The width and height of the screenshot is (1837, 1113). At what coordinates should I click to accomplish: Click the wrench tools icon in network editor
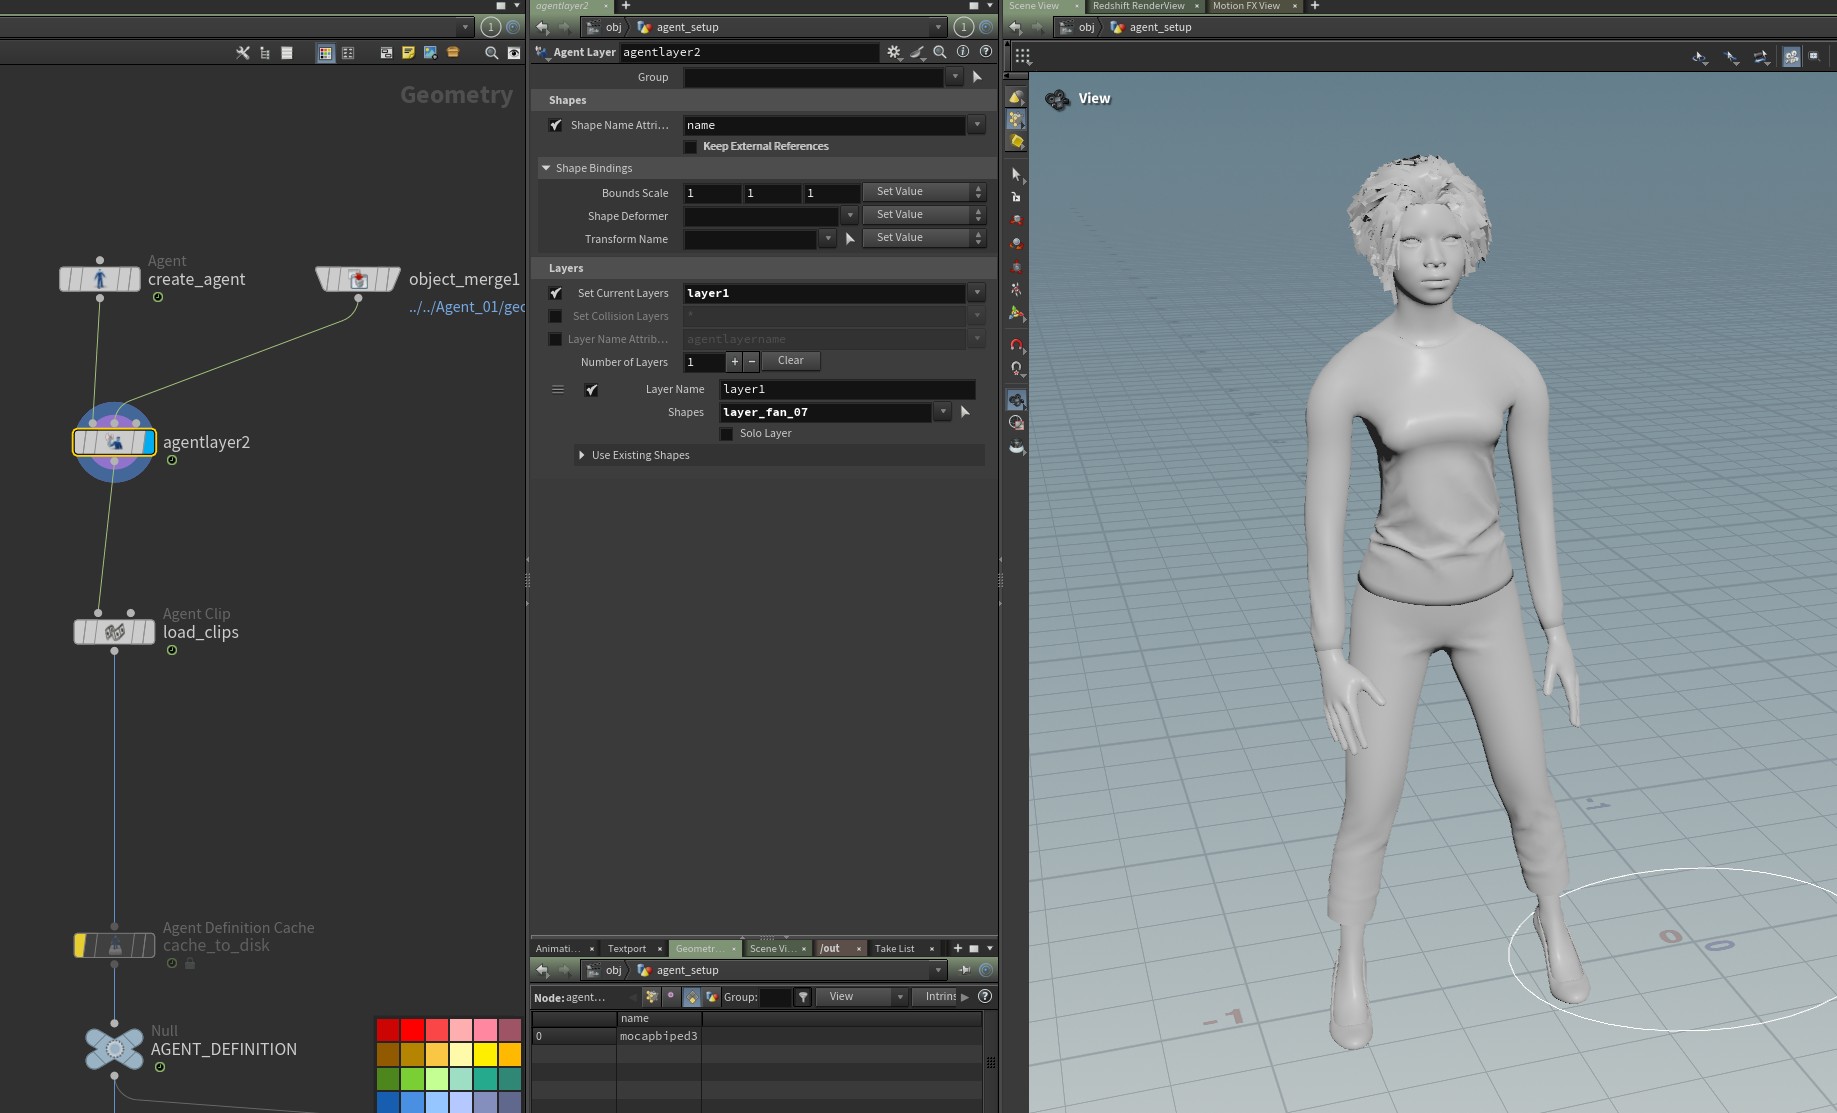coord(243,53)
